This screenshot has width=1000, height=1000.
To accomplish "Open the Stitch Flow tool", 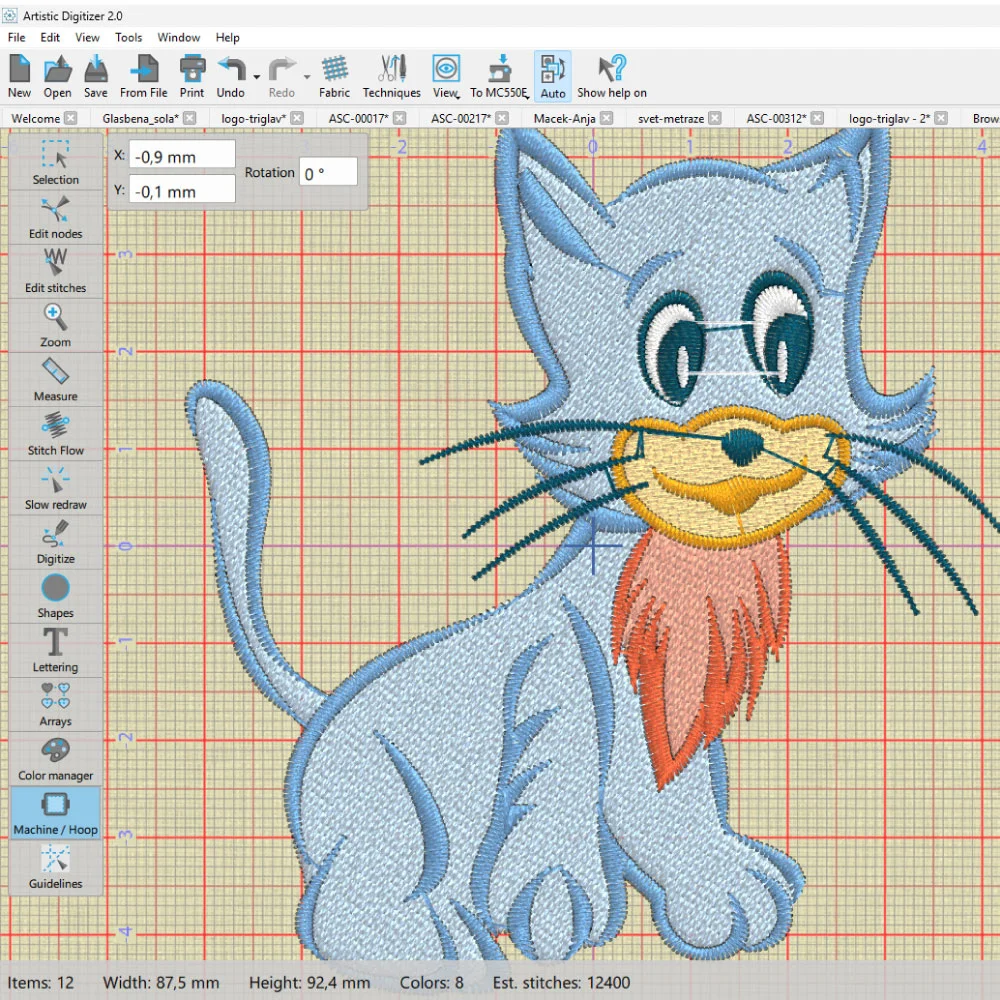I will pyautogui.click(x=55, y=433).
